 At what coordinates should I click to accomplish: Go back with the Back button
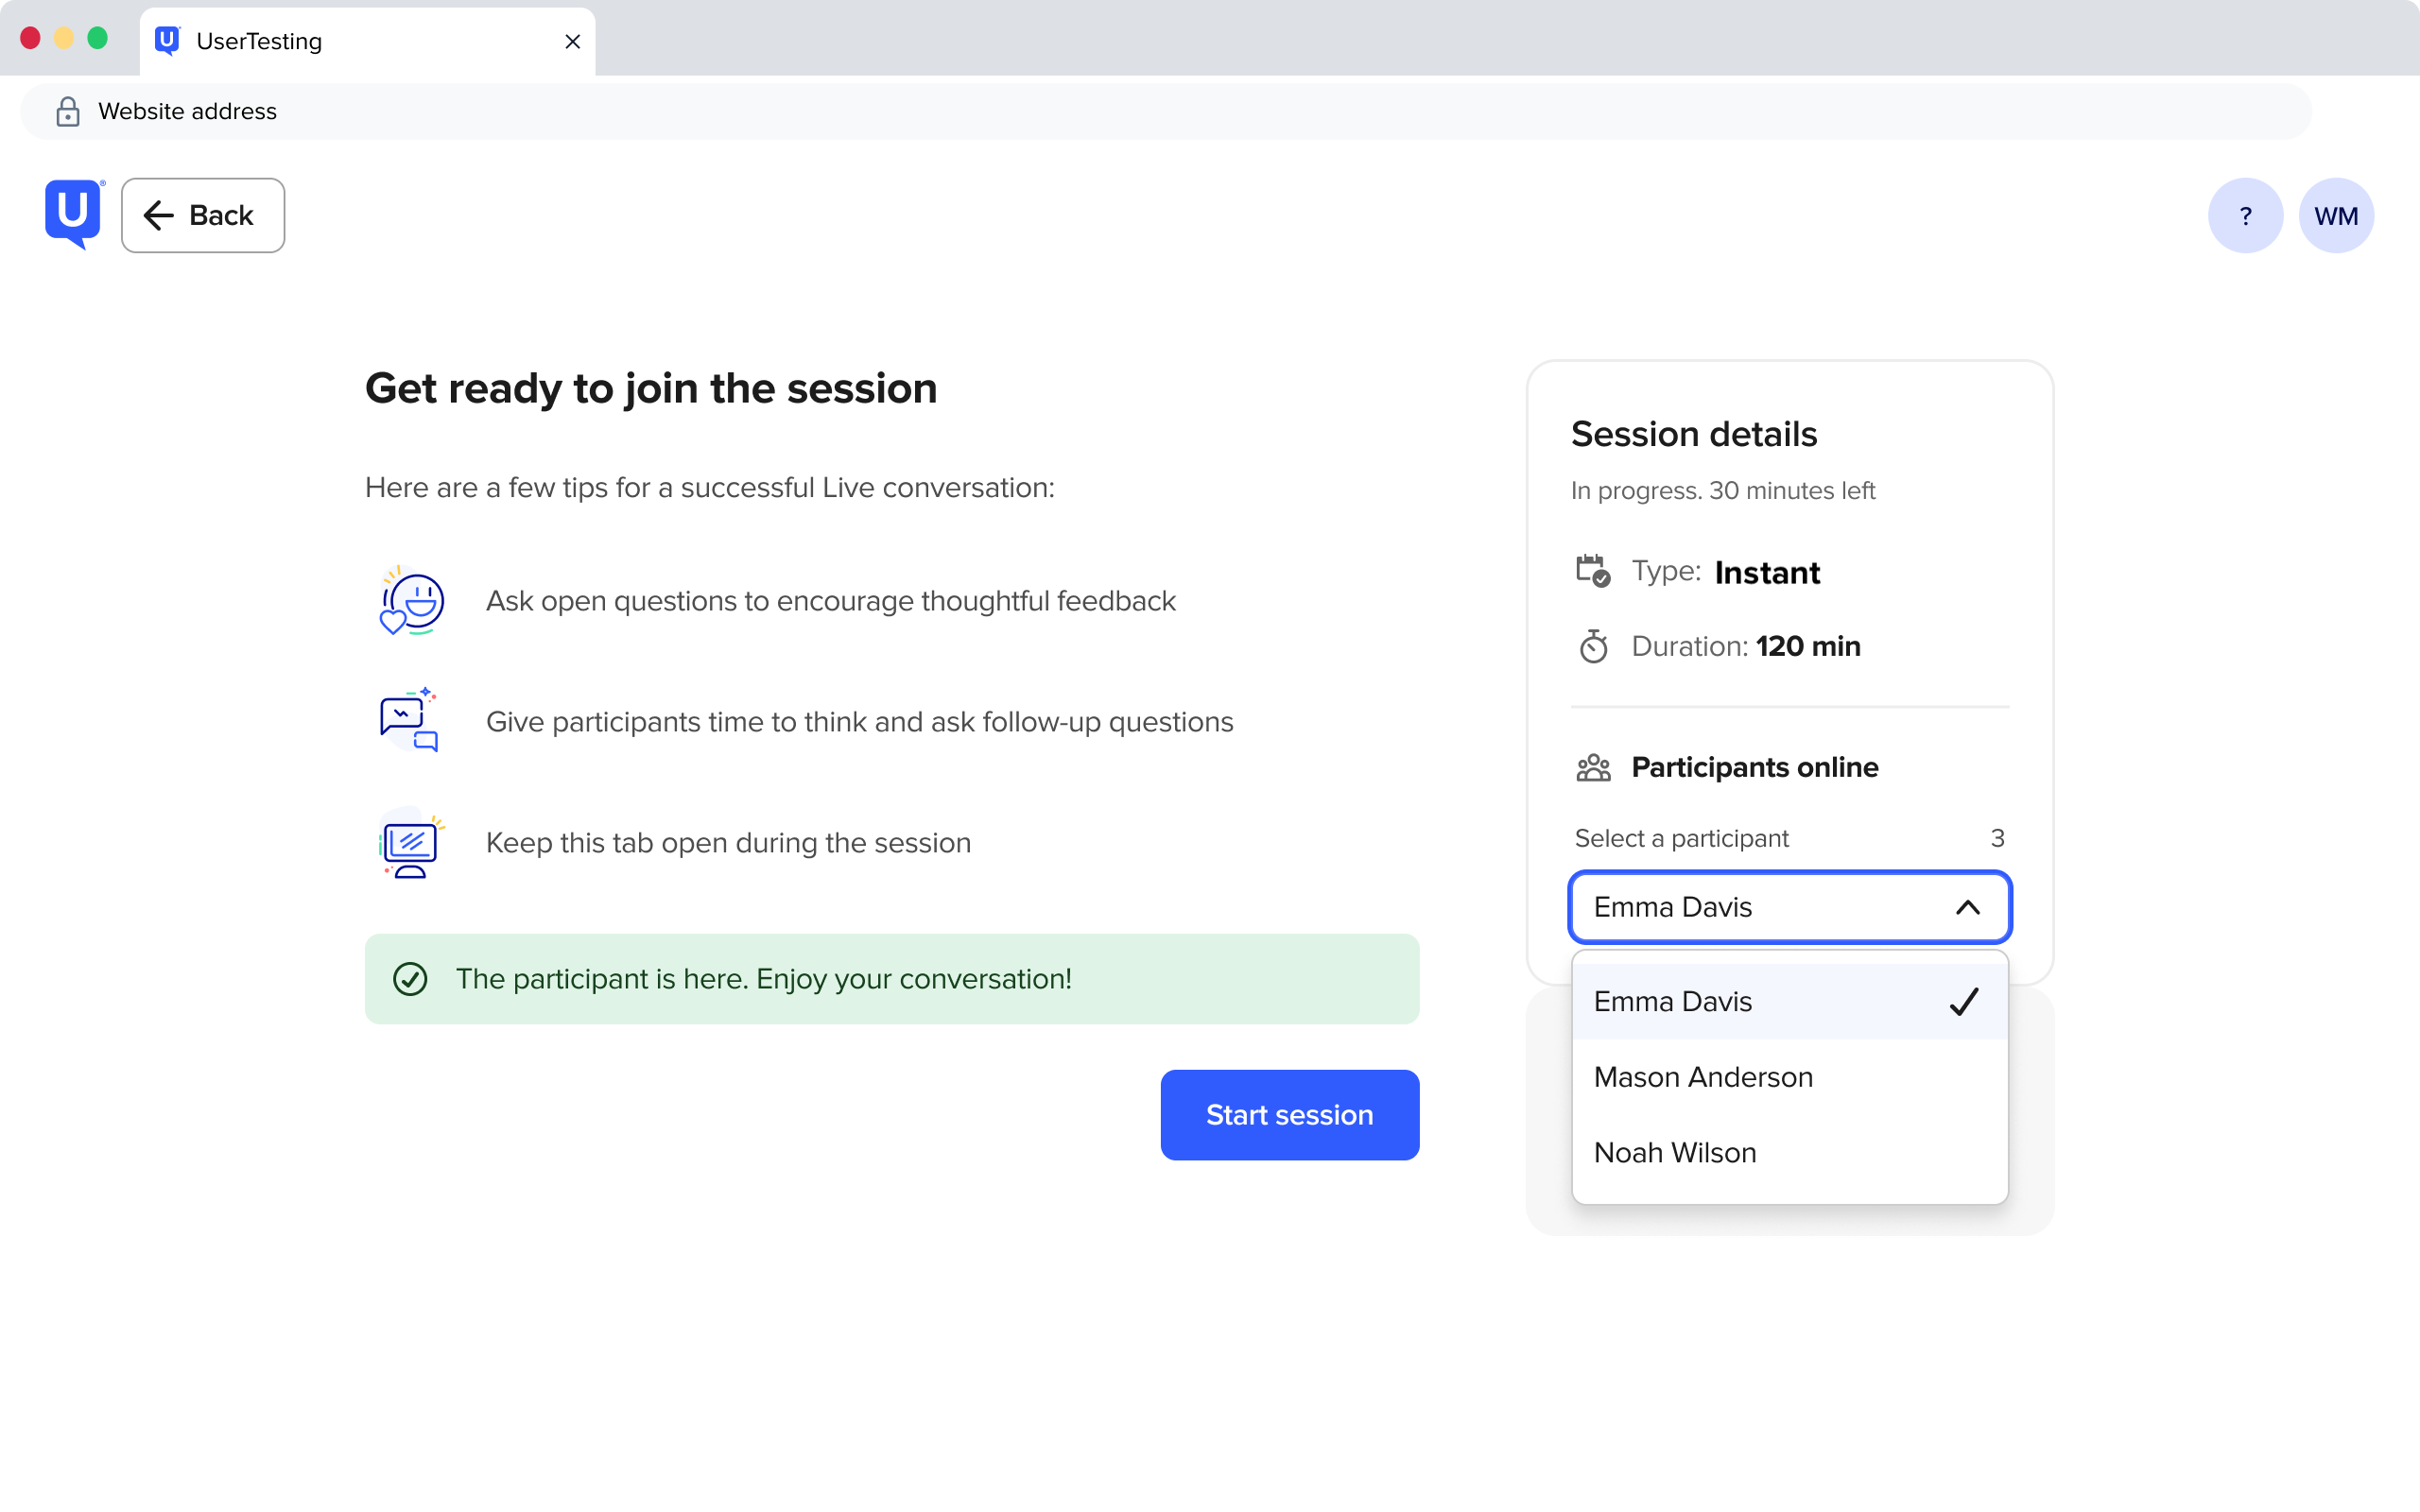click(x=203, y=215)
